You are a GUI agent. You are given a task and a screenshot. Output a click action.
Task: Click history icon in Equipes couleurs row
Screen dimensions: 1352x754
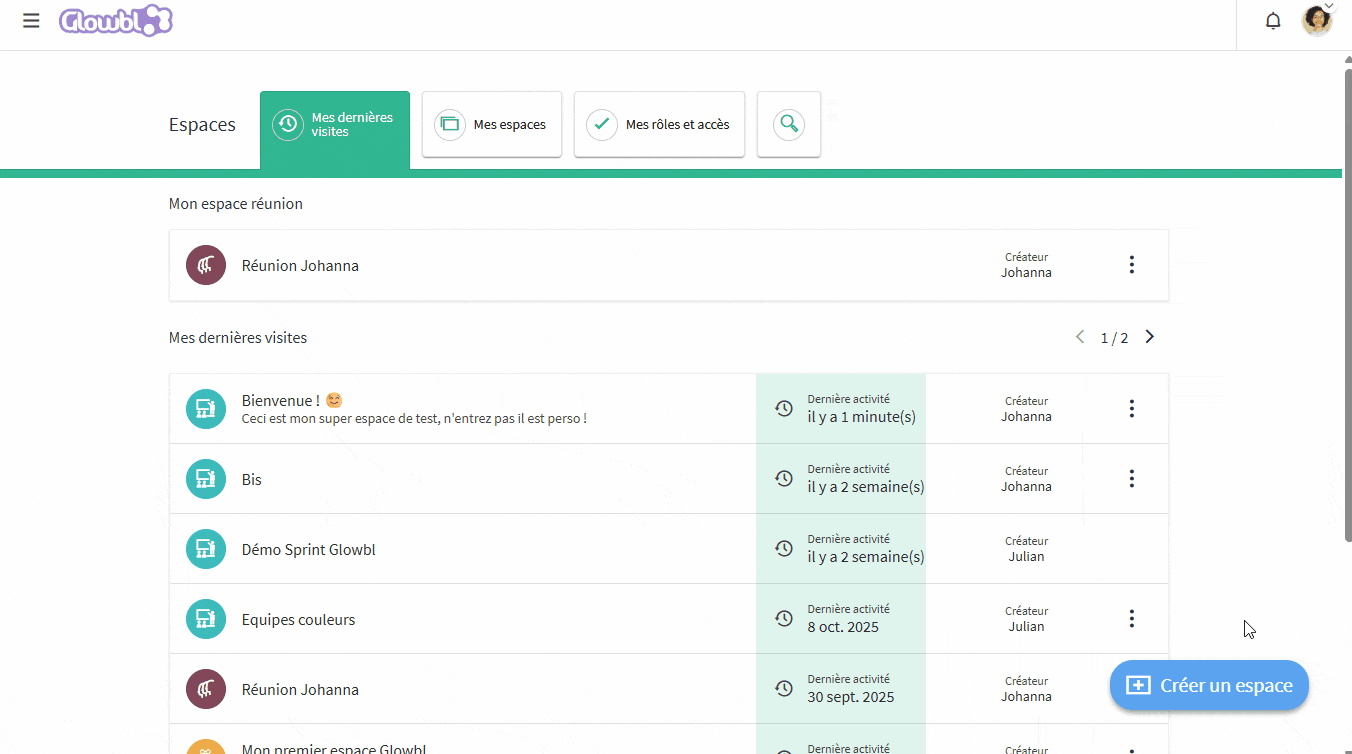coord(784,618)
